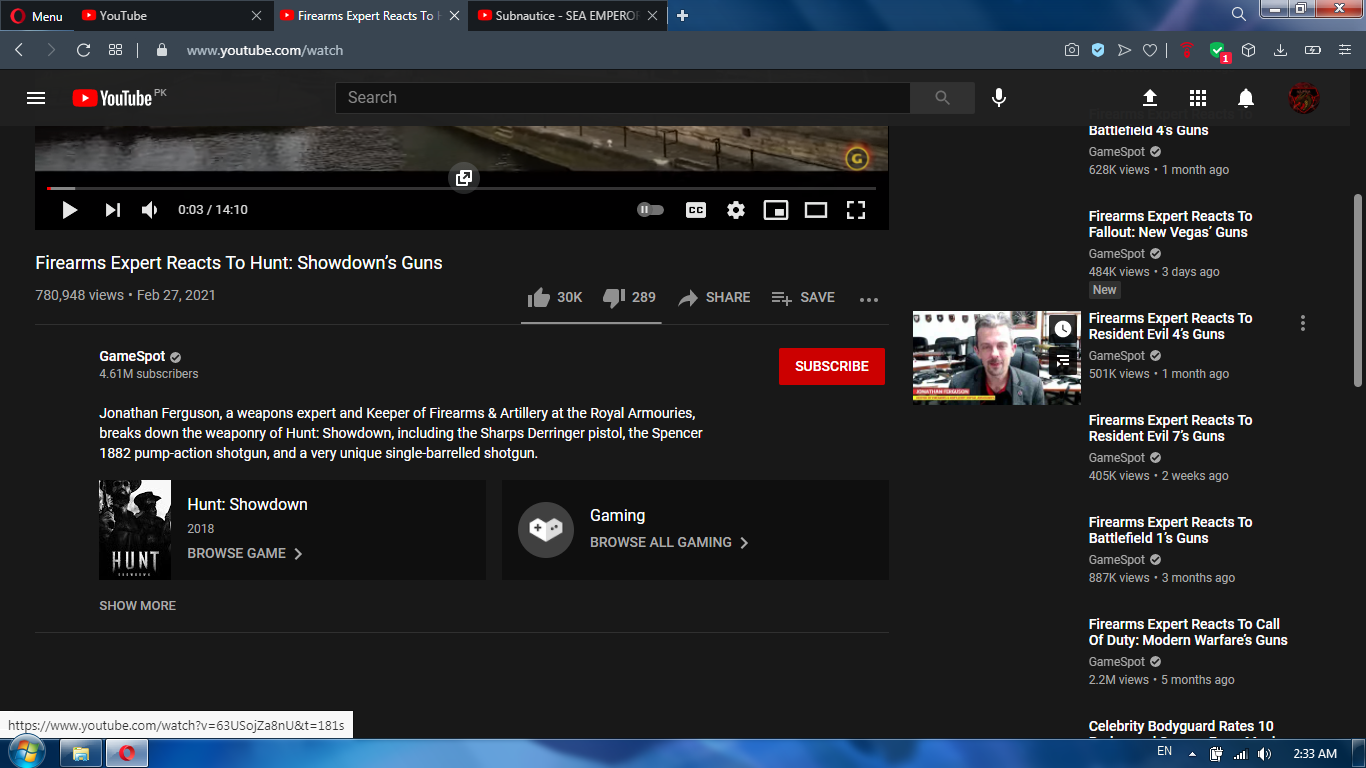The width and height of the screenshot is (1366, 768).
Task: Pop out video with detach icon
Action: coord(464,178)
